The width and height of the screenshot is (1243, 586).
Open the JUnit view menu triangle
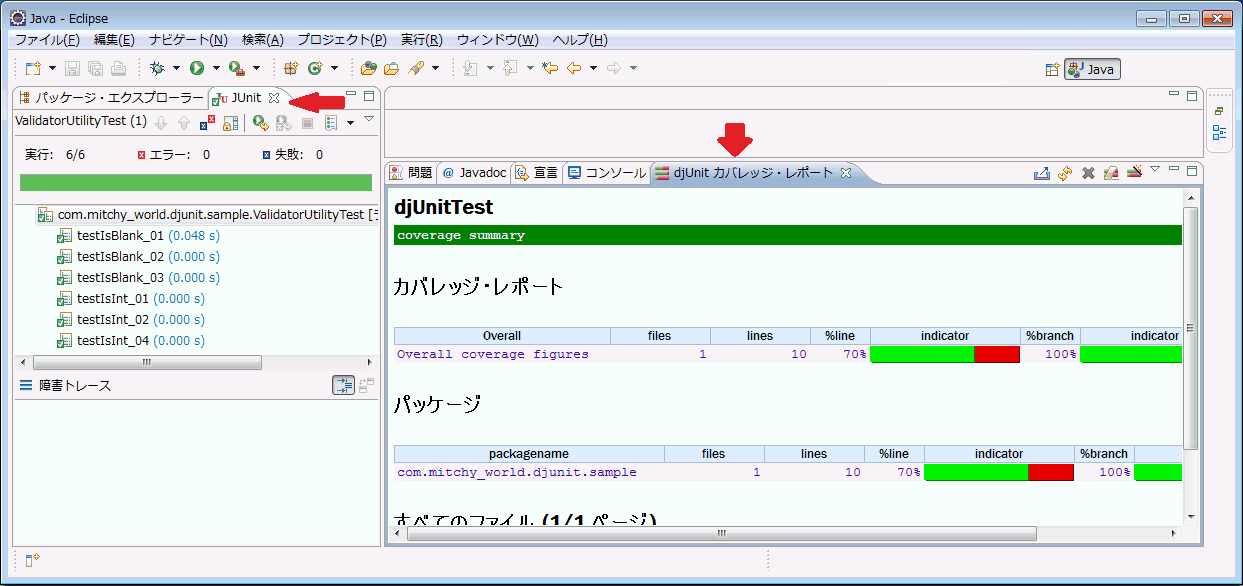(x=368, y=119)
